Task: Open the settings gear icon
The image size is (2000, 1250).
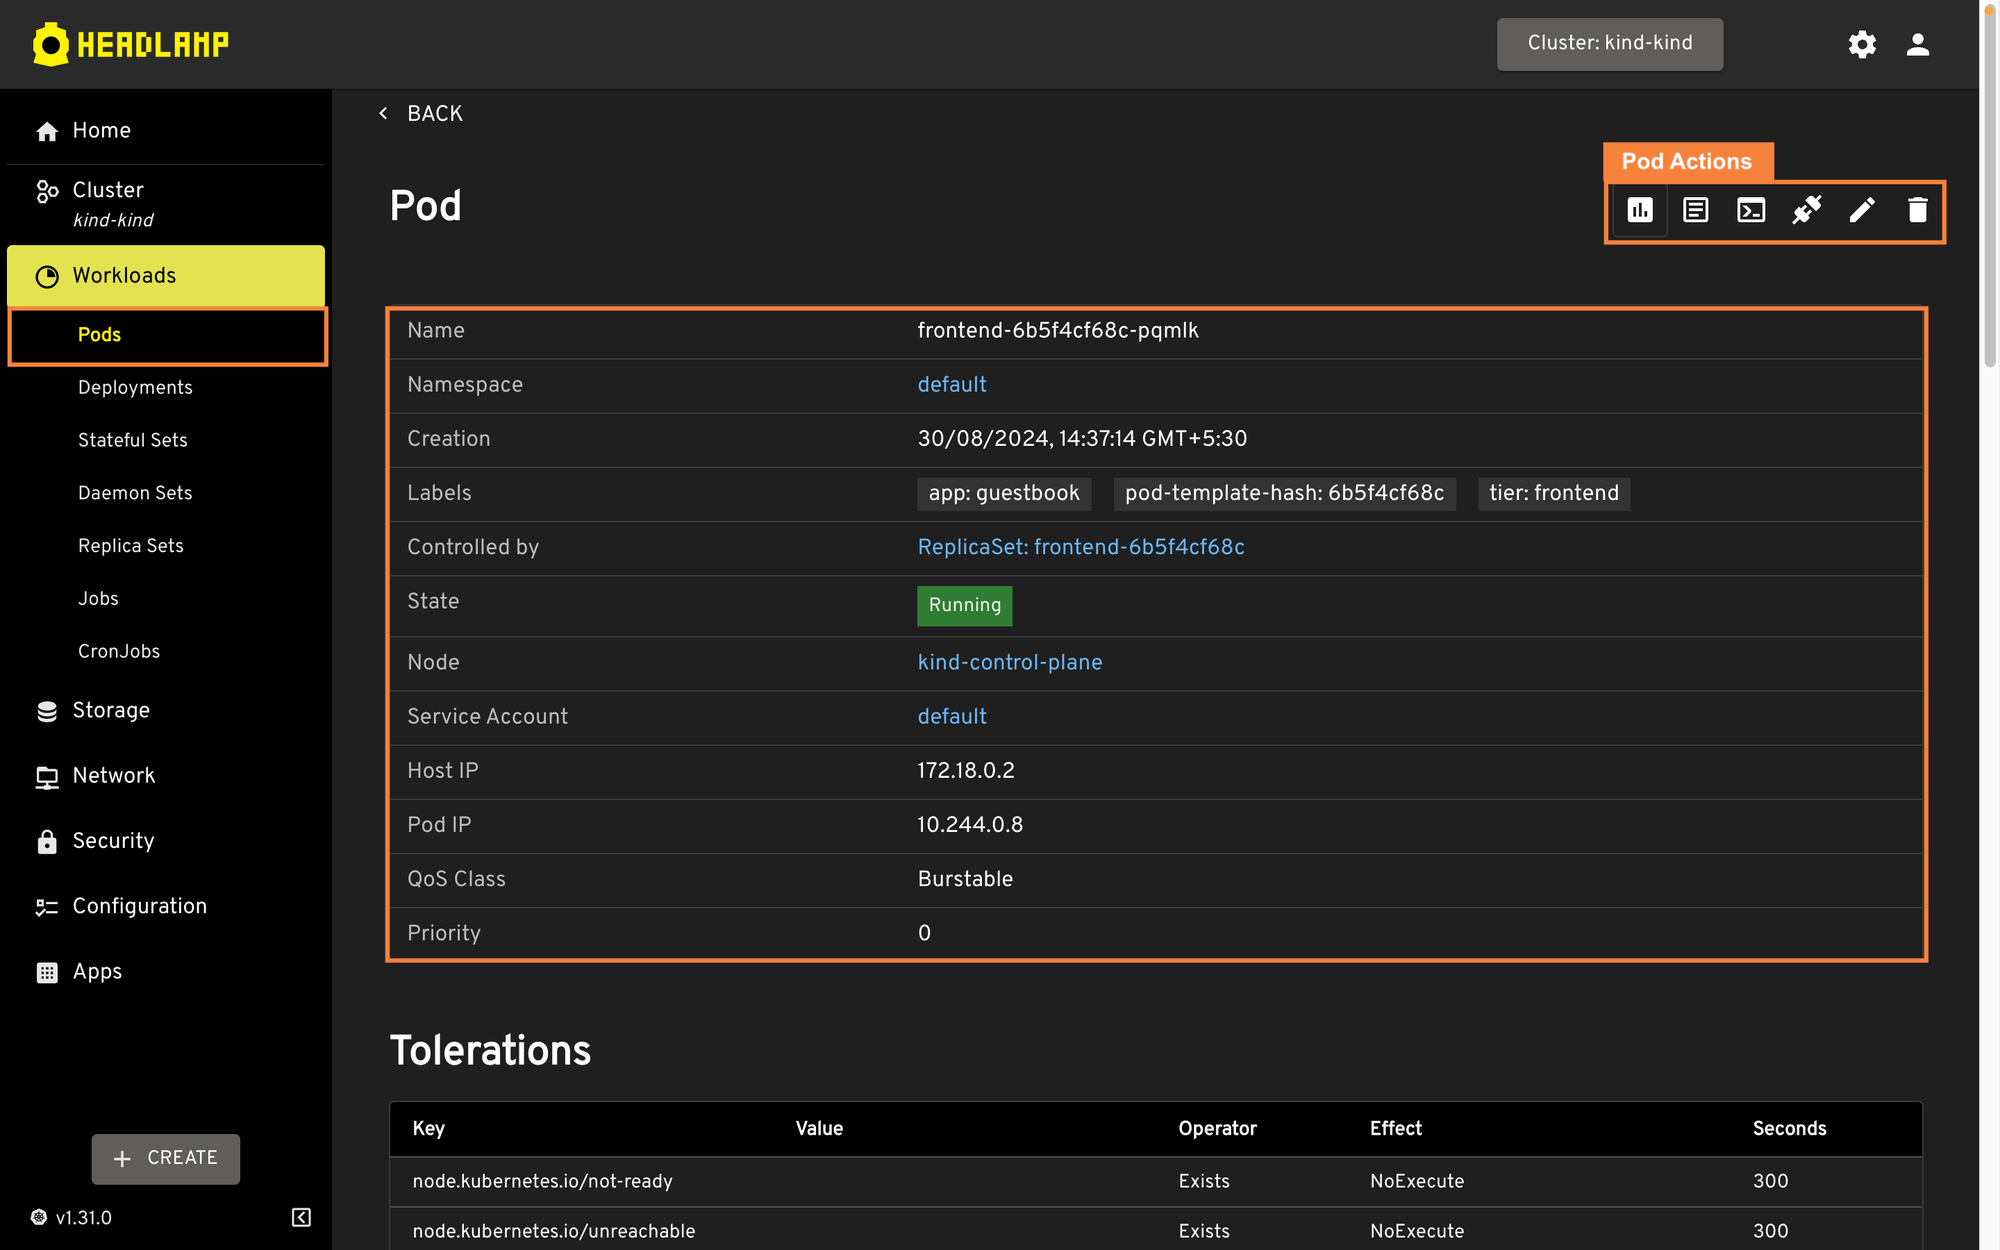Action: (1862, 44)
